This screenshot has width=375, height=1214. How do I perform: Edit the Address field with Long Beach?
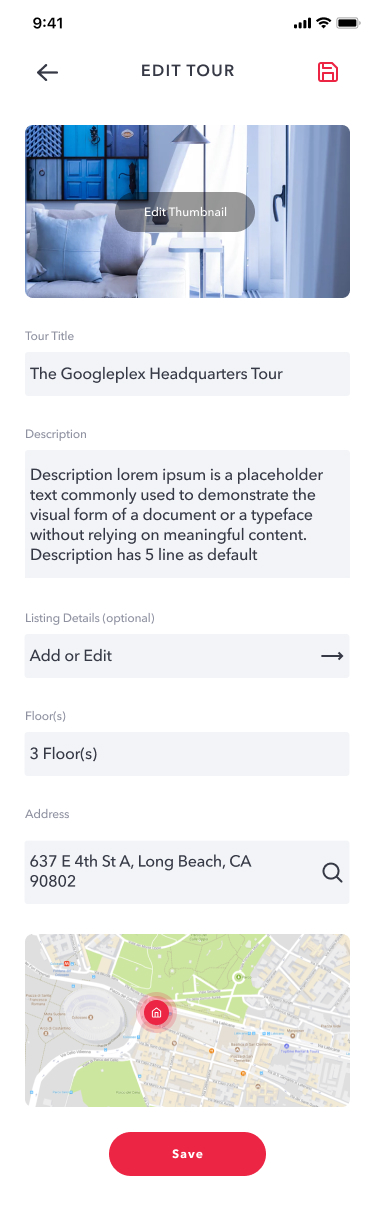[187, 872]
